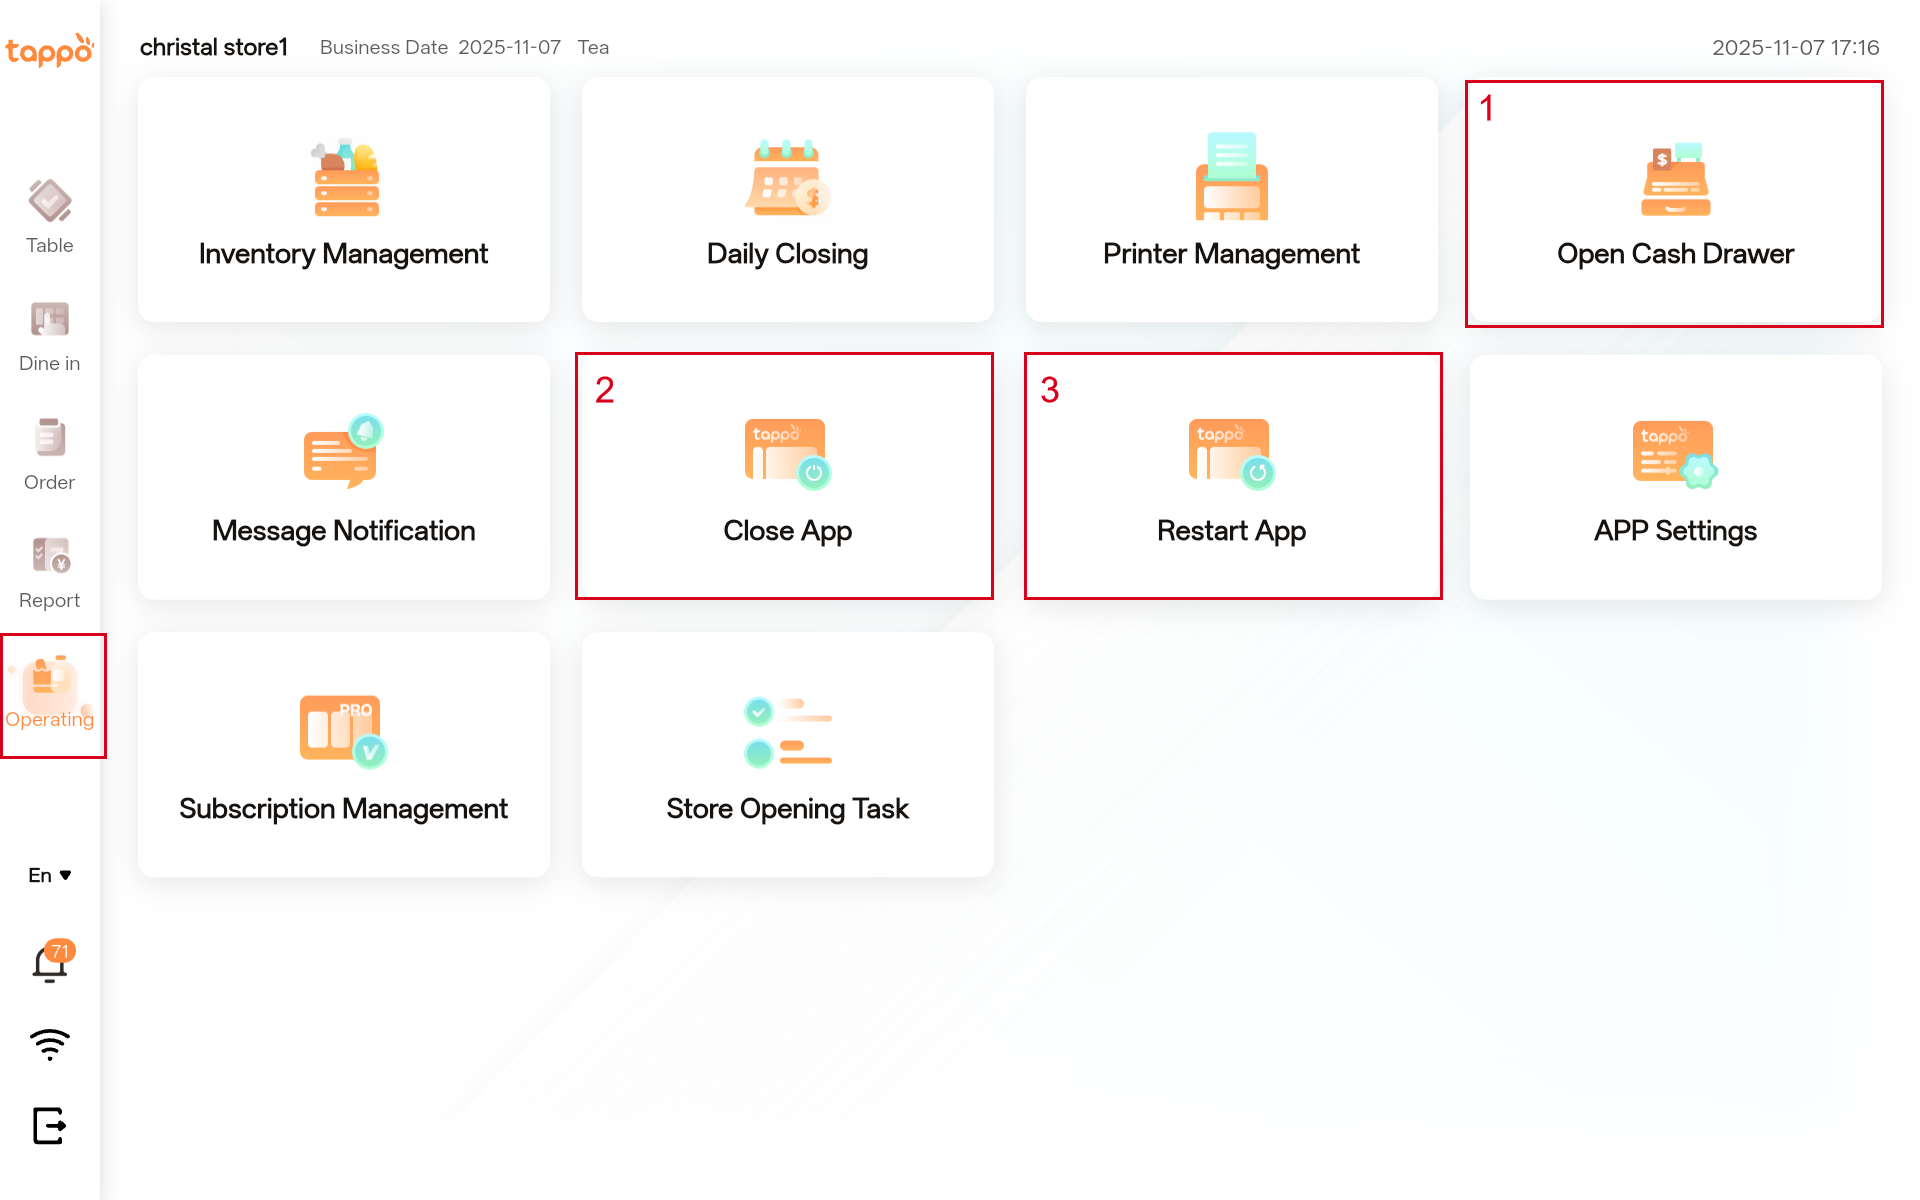The height and width of the screenshot is (1200, 1920).
Task: Open Subscription Management tile
Action: tap(343, 755)
